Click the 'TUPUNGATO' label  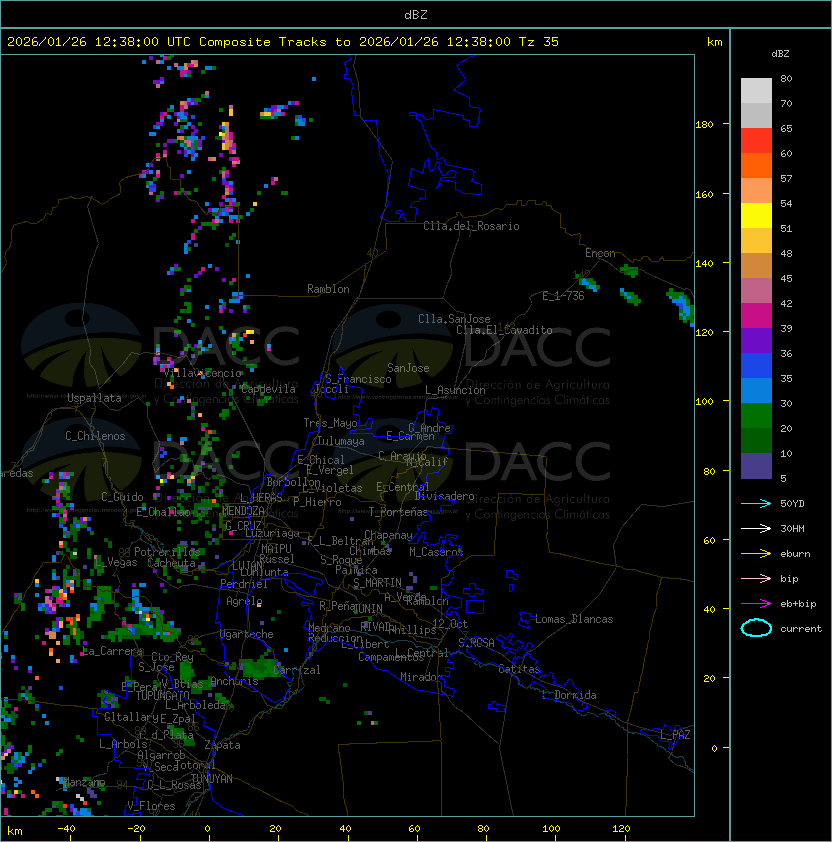(163, 696)
